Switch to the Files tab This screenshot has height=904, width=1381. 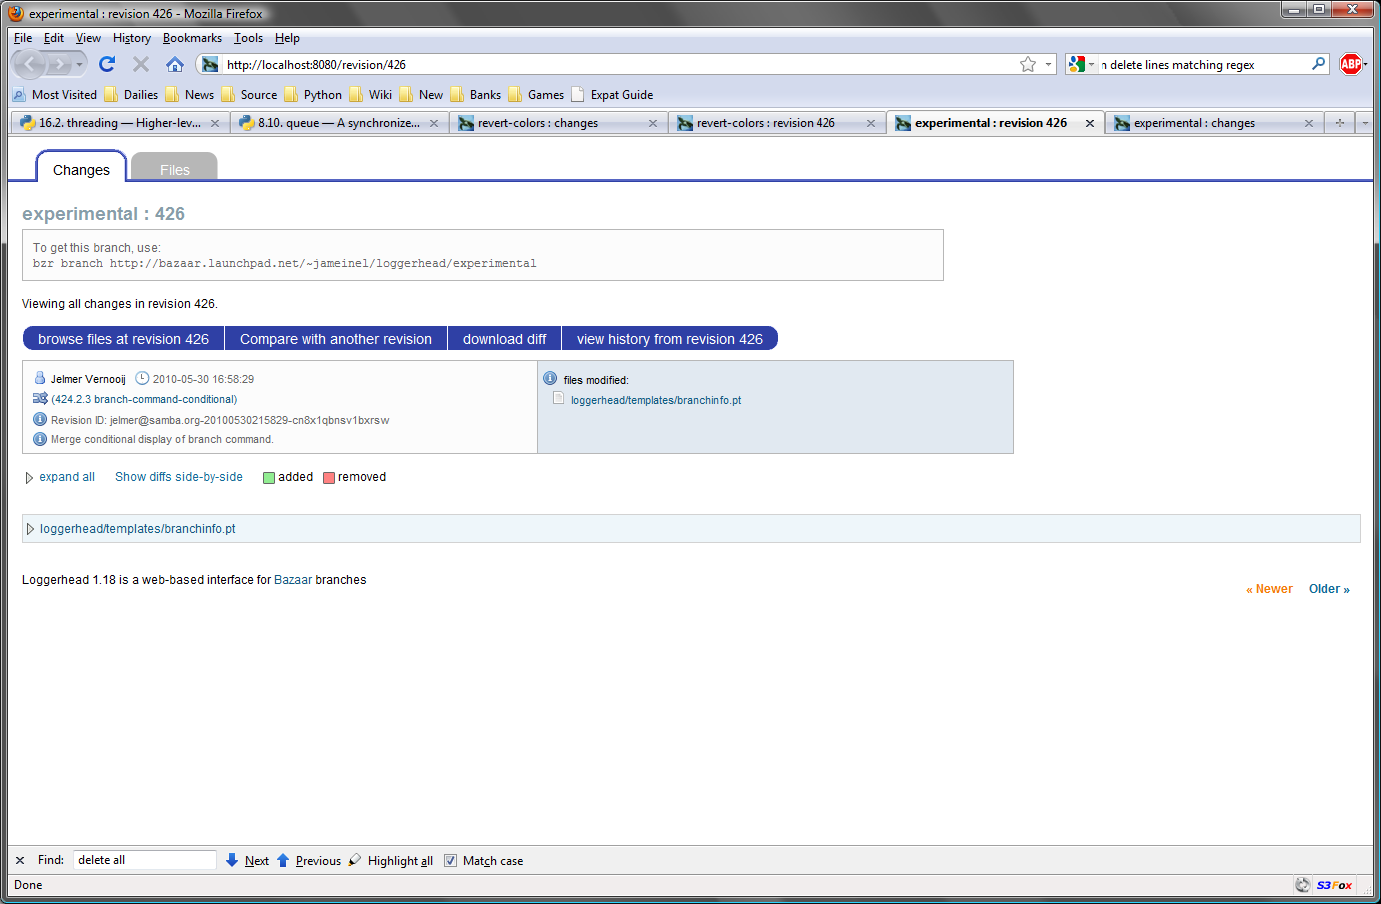tap(174, 170)
